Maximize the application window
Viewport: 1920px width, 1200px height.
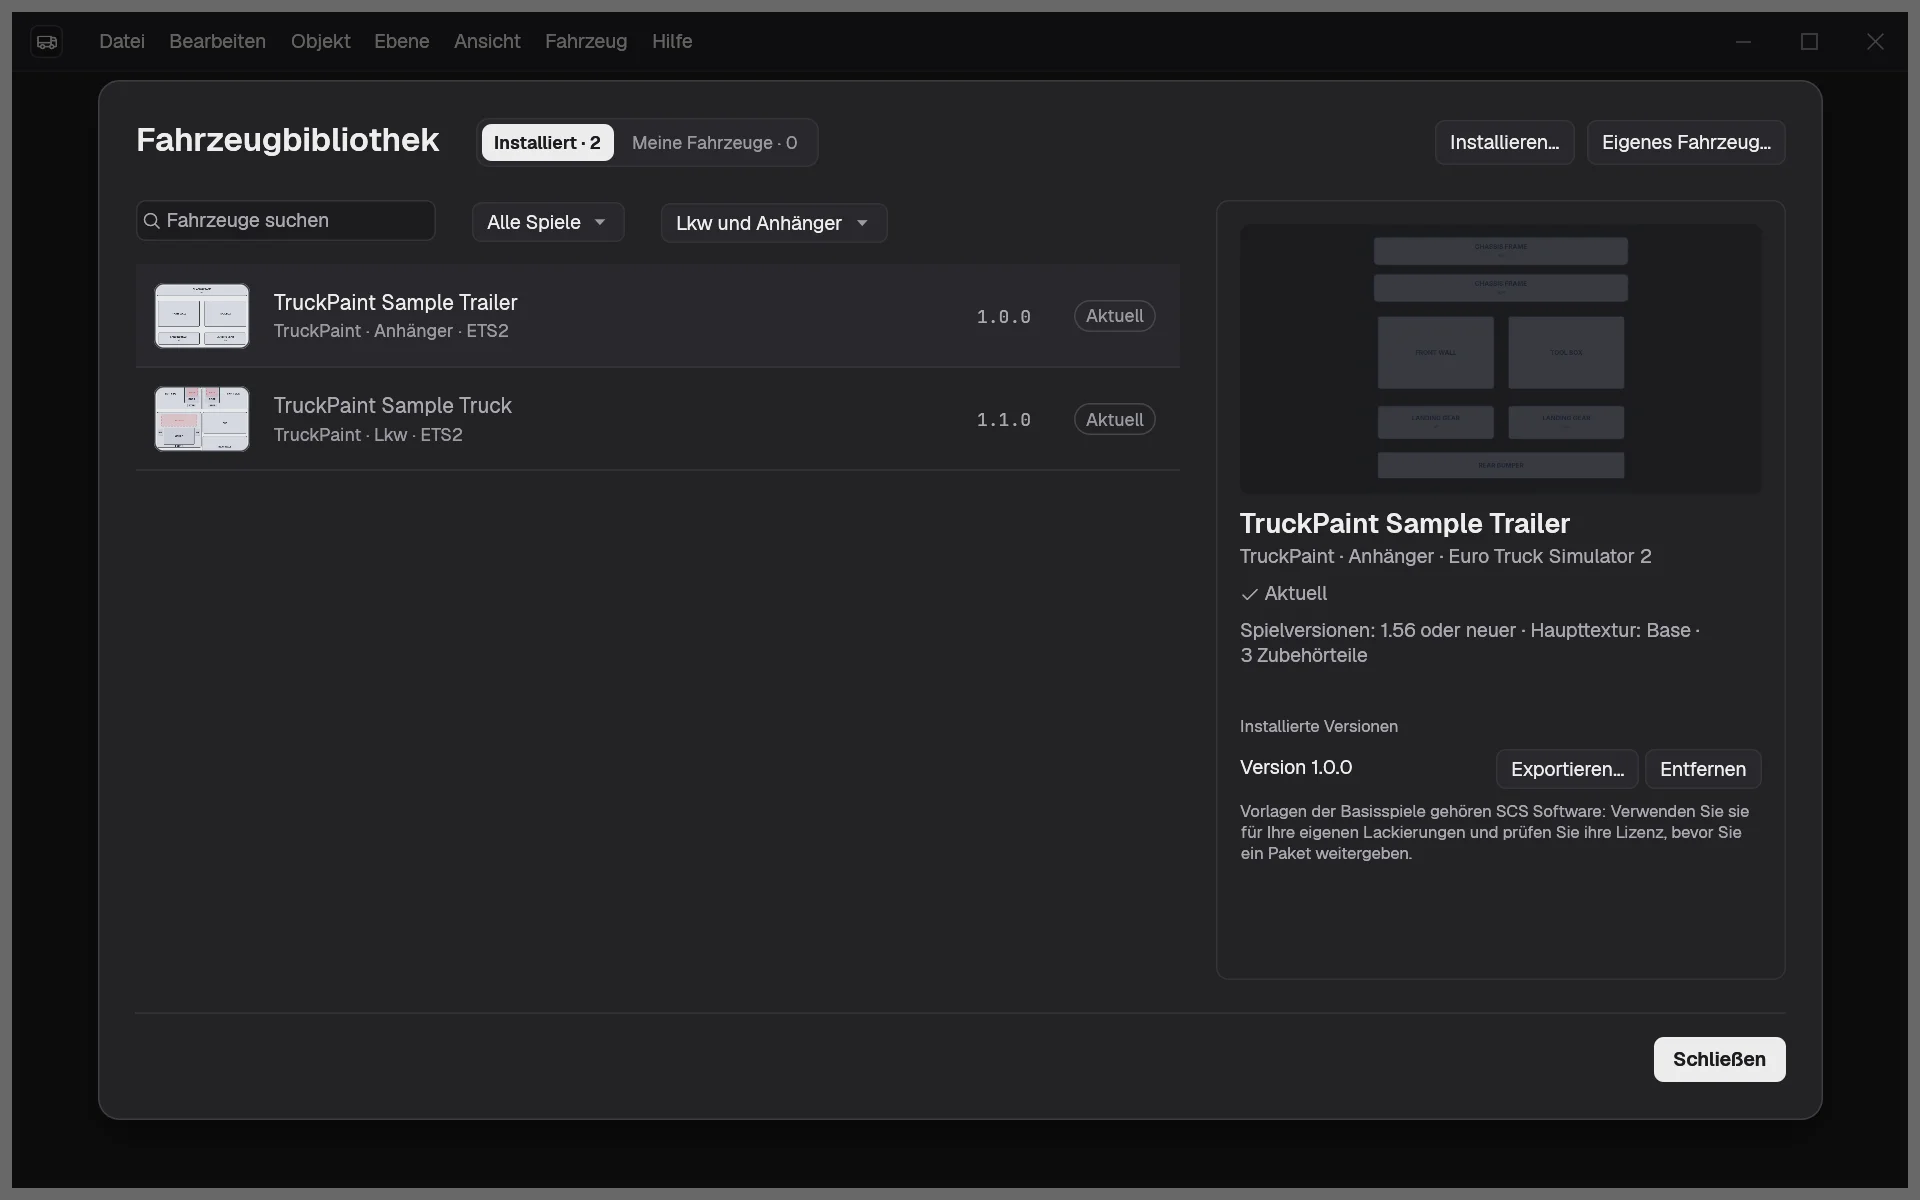(x=1809, y=41)
